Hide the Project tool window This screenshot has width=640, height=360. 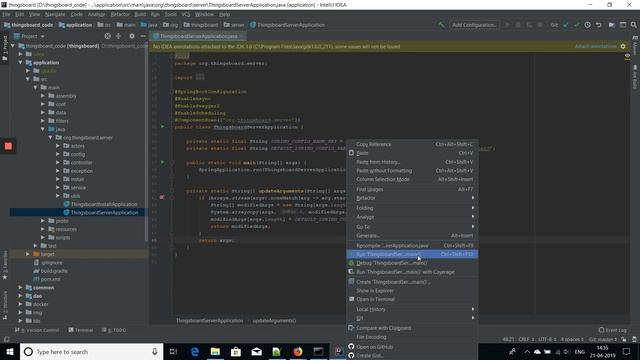(142, 36)
